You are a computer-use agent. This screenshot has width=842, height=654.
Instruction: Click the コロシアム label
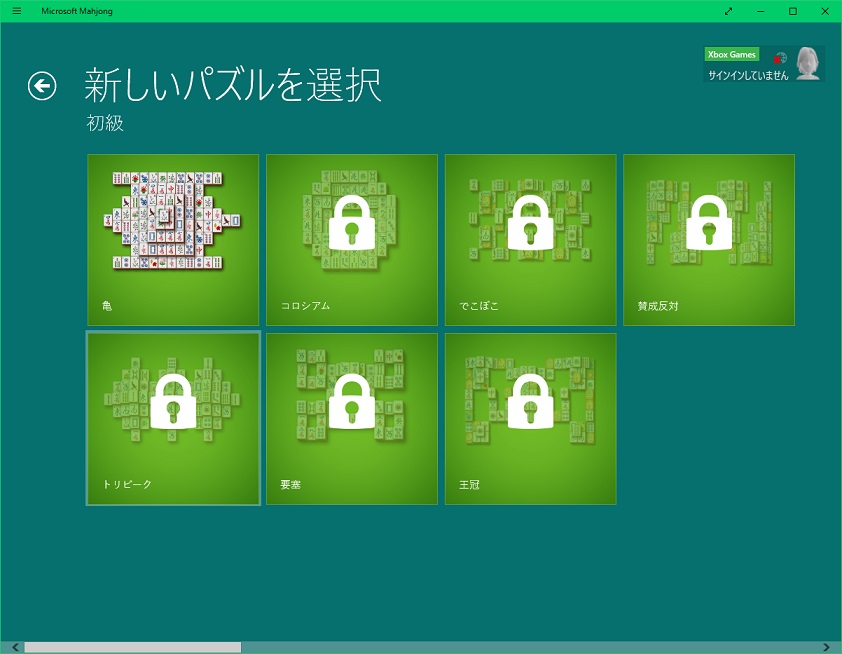point(306,306)
